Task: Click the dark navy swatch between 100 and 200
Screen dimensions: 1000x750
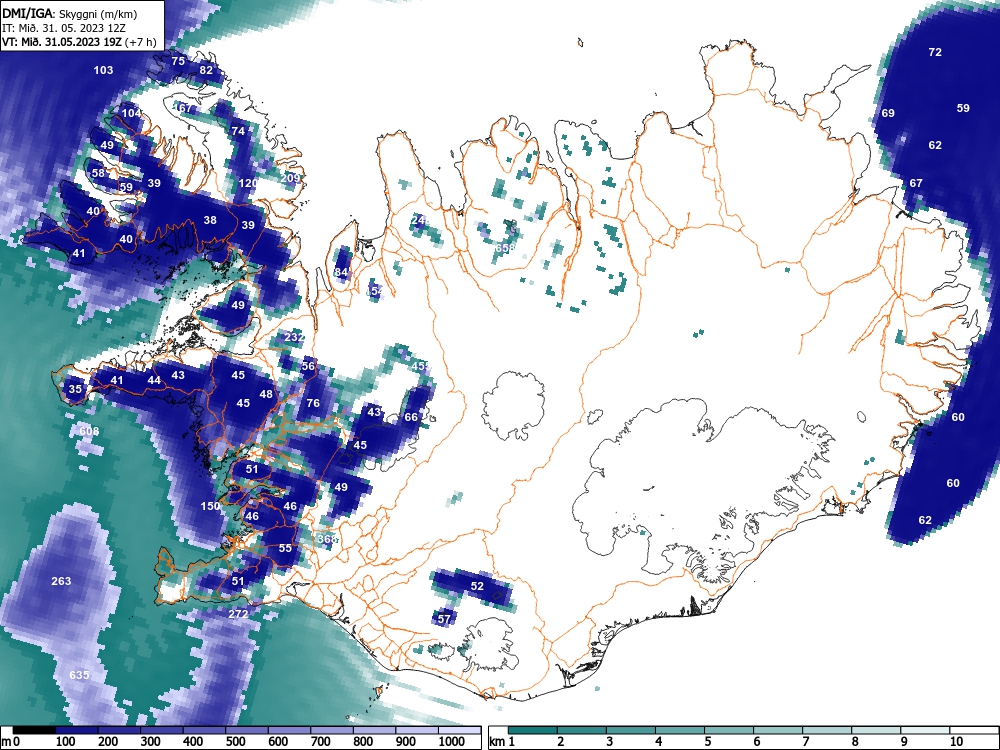Action: 77,730
